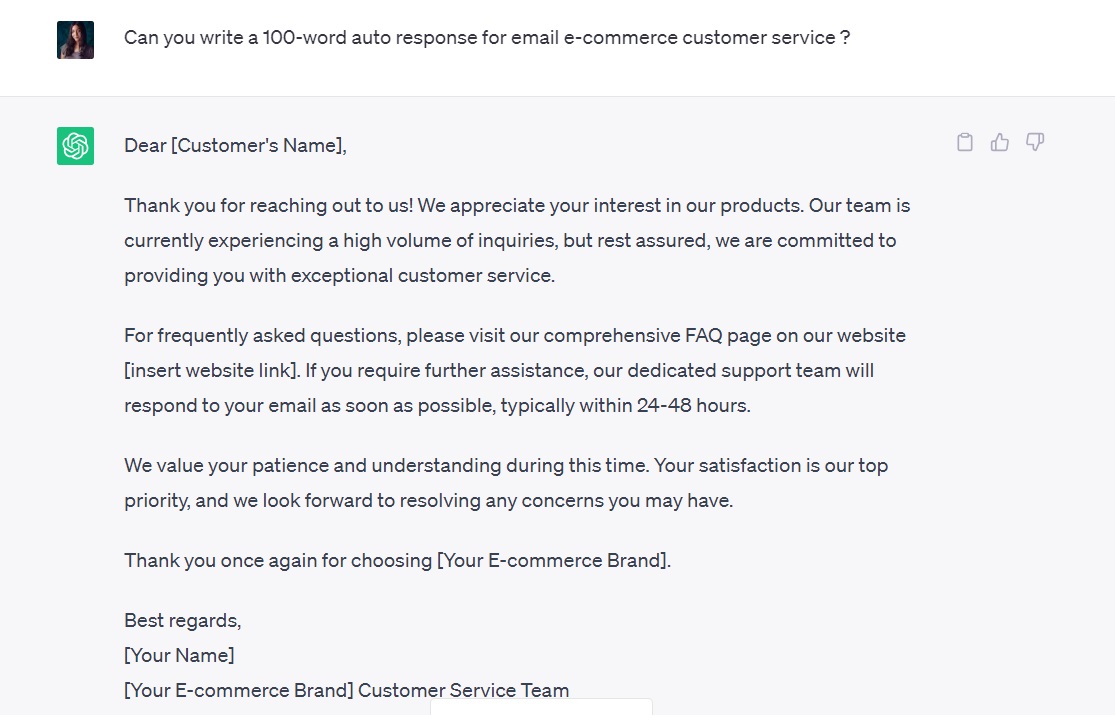Click the user's 100-word auto response prompt
Screen dimensions: 1115x715
(x=487, y=38)
